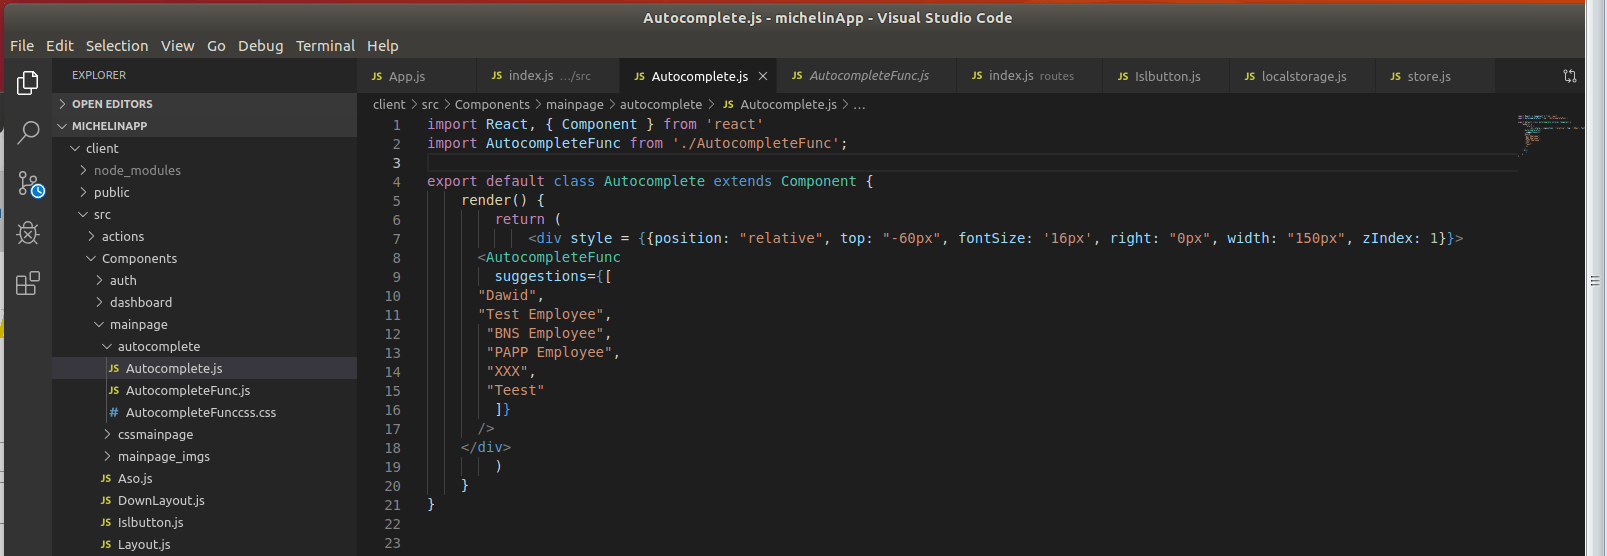Open the File menu

(x=22, y=46)
